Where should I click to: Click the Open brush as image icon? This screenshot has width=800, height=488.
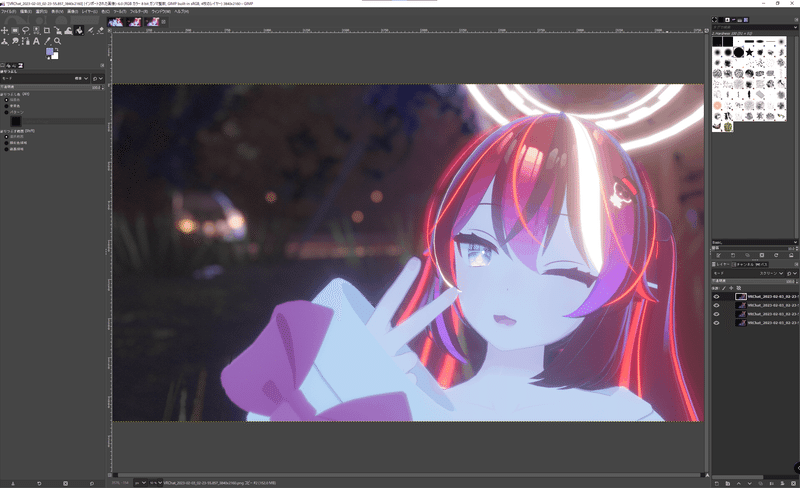[x=791, y=255]
